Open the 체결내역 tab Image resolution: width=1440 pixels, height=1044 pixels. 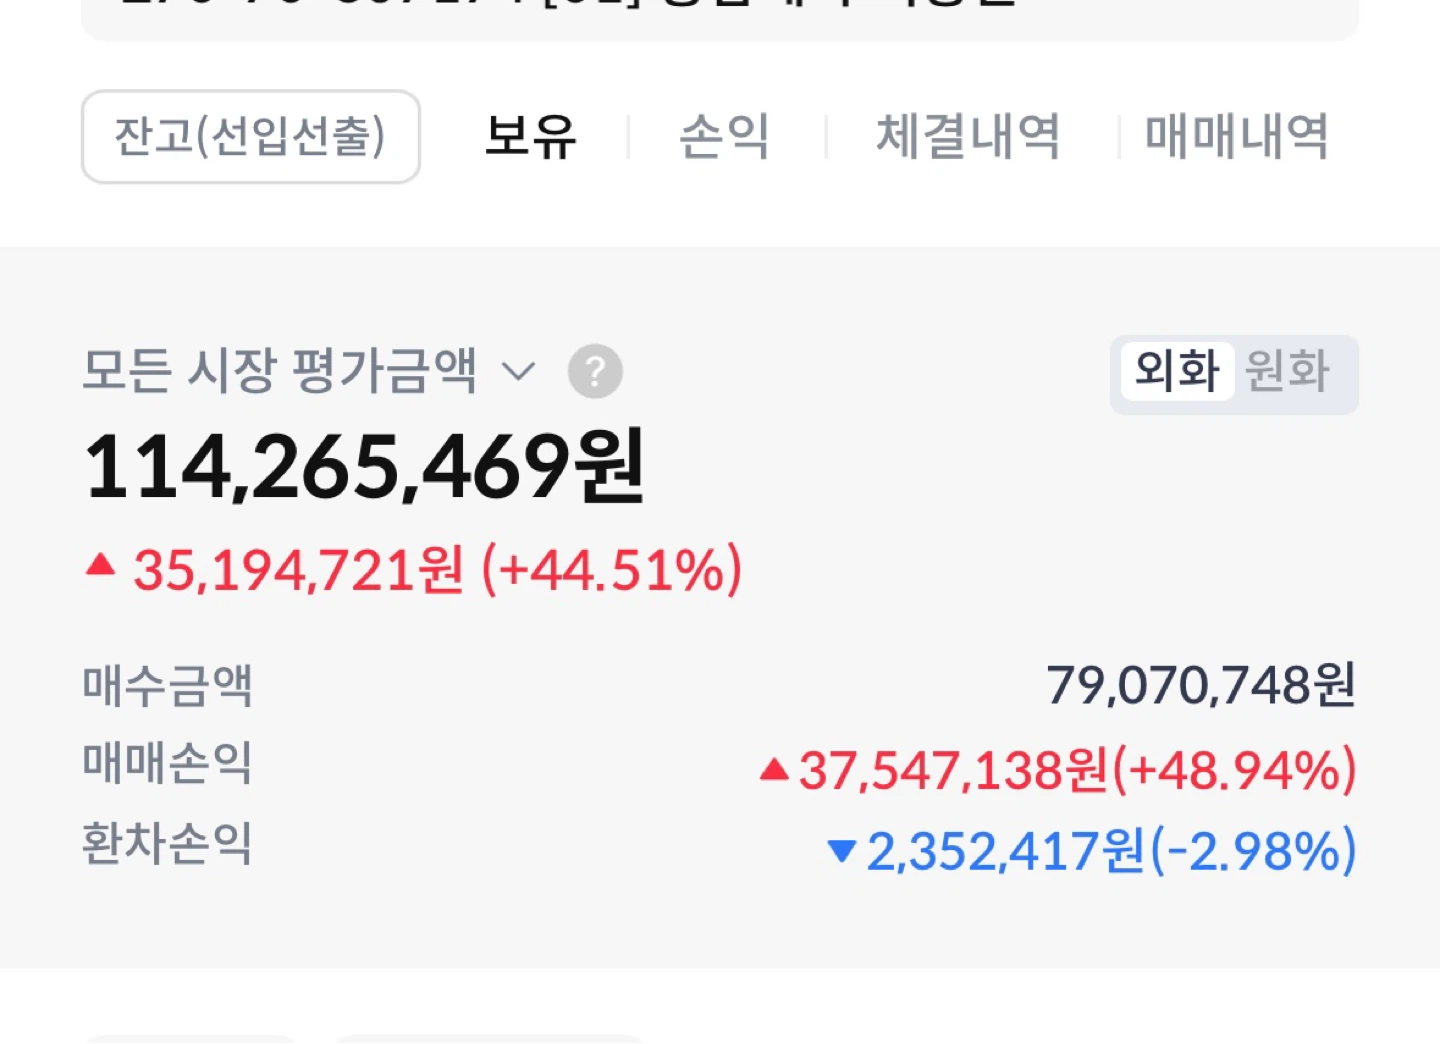[x=967, y=137]
